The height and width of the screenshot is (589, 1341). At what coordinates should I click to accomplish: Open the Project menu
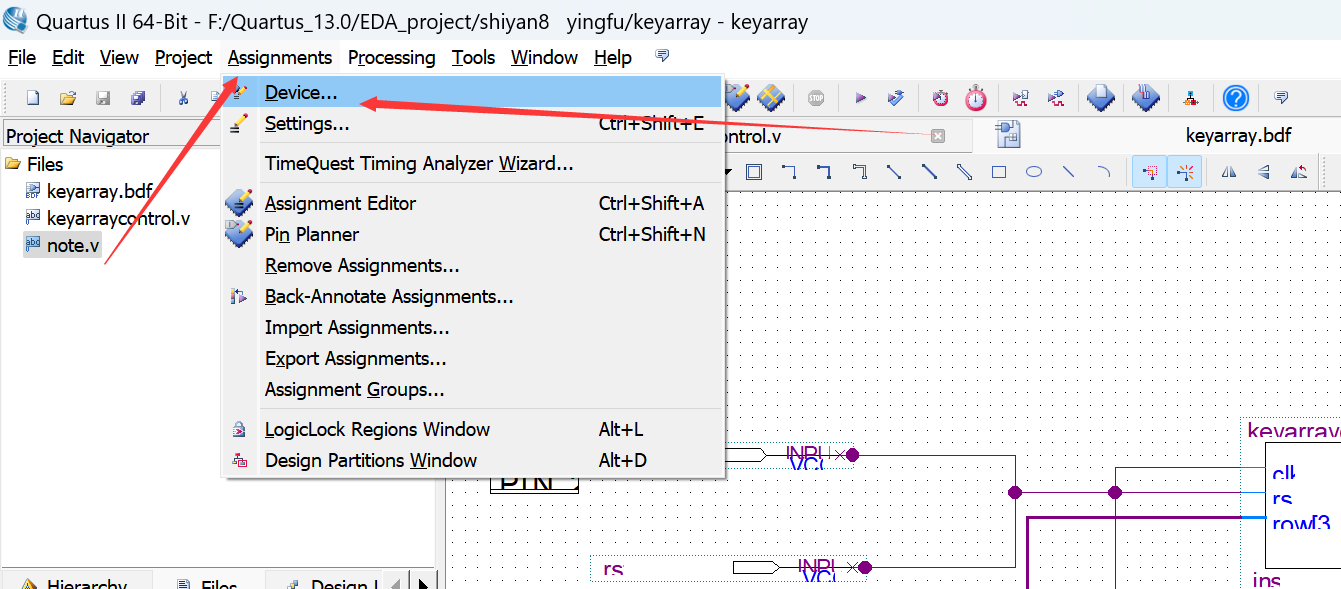(183, 57)
